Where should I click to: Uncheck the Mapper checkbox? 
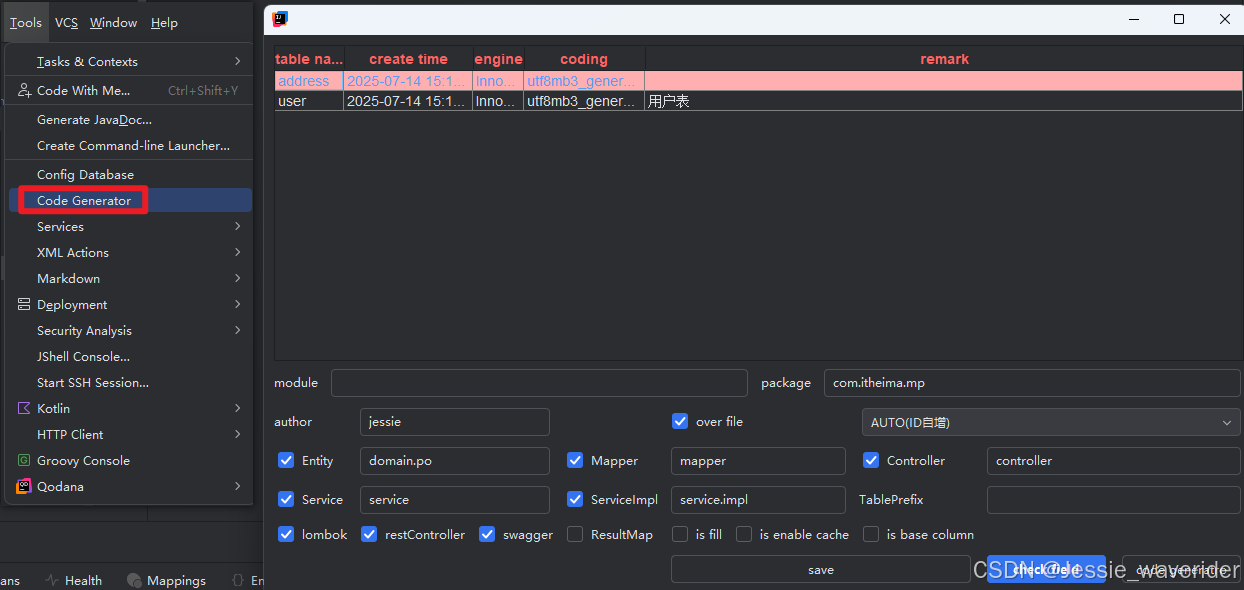[x=575, y=460]
